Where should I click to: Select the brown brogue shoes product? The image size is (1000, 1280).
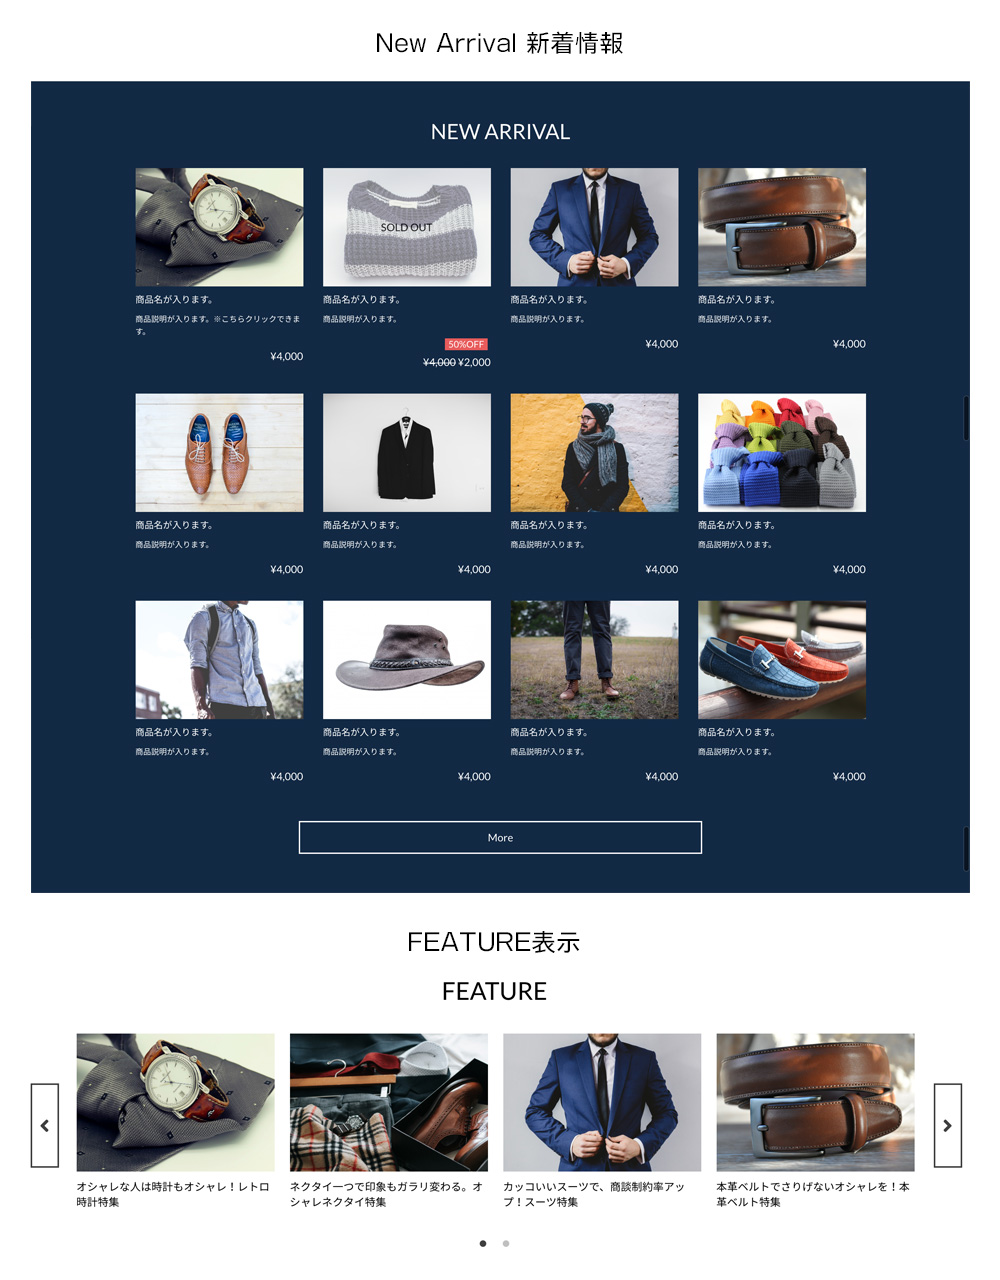(x=219, y=452)
